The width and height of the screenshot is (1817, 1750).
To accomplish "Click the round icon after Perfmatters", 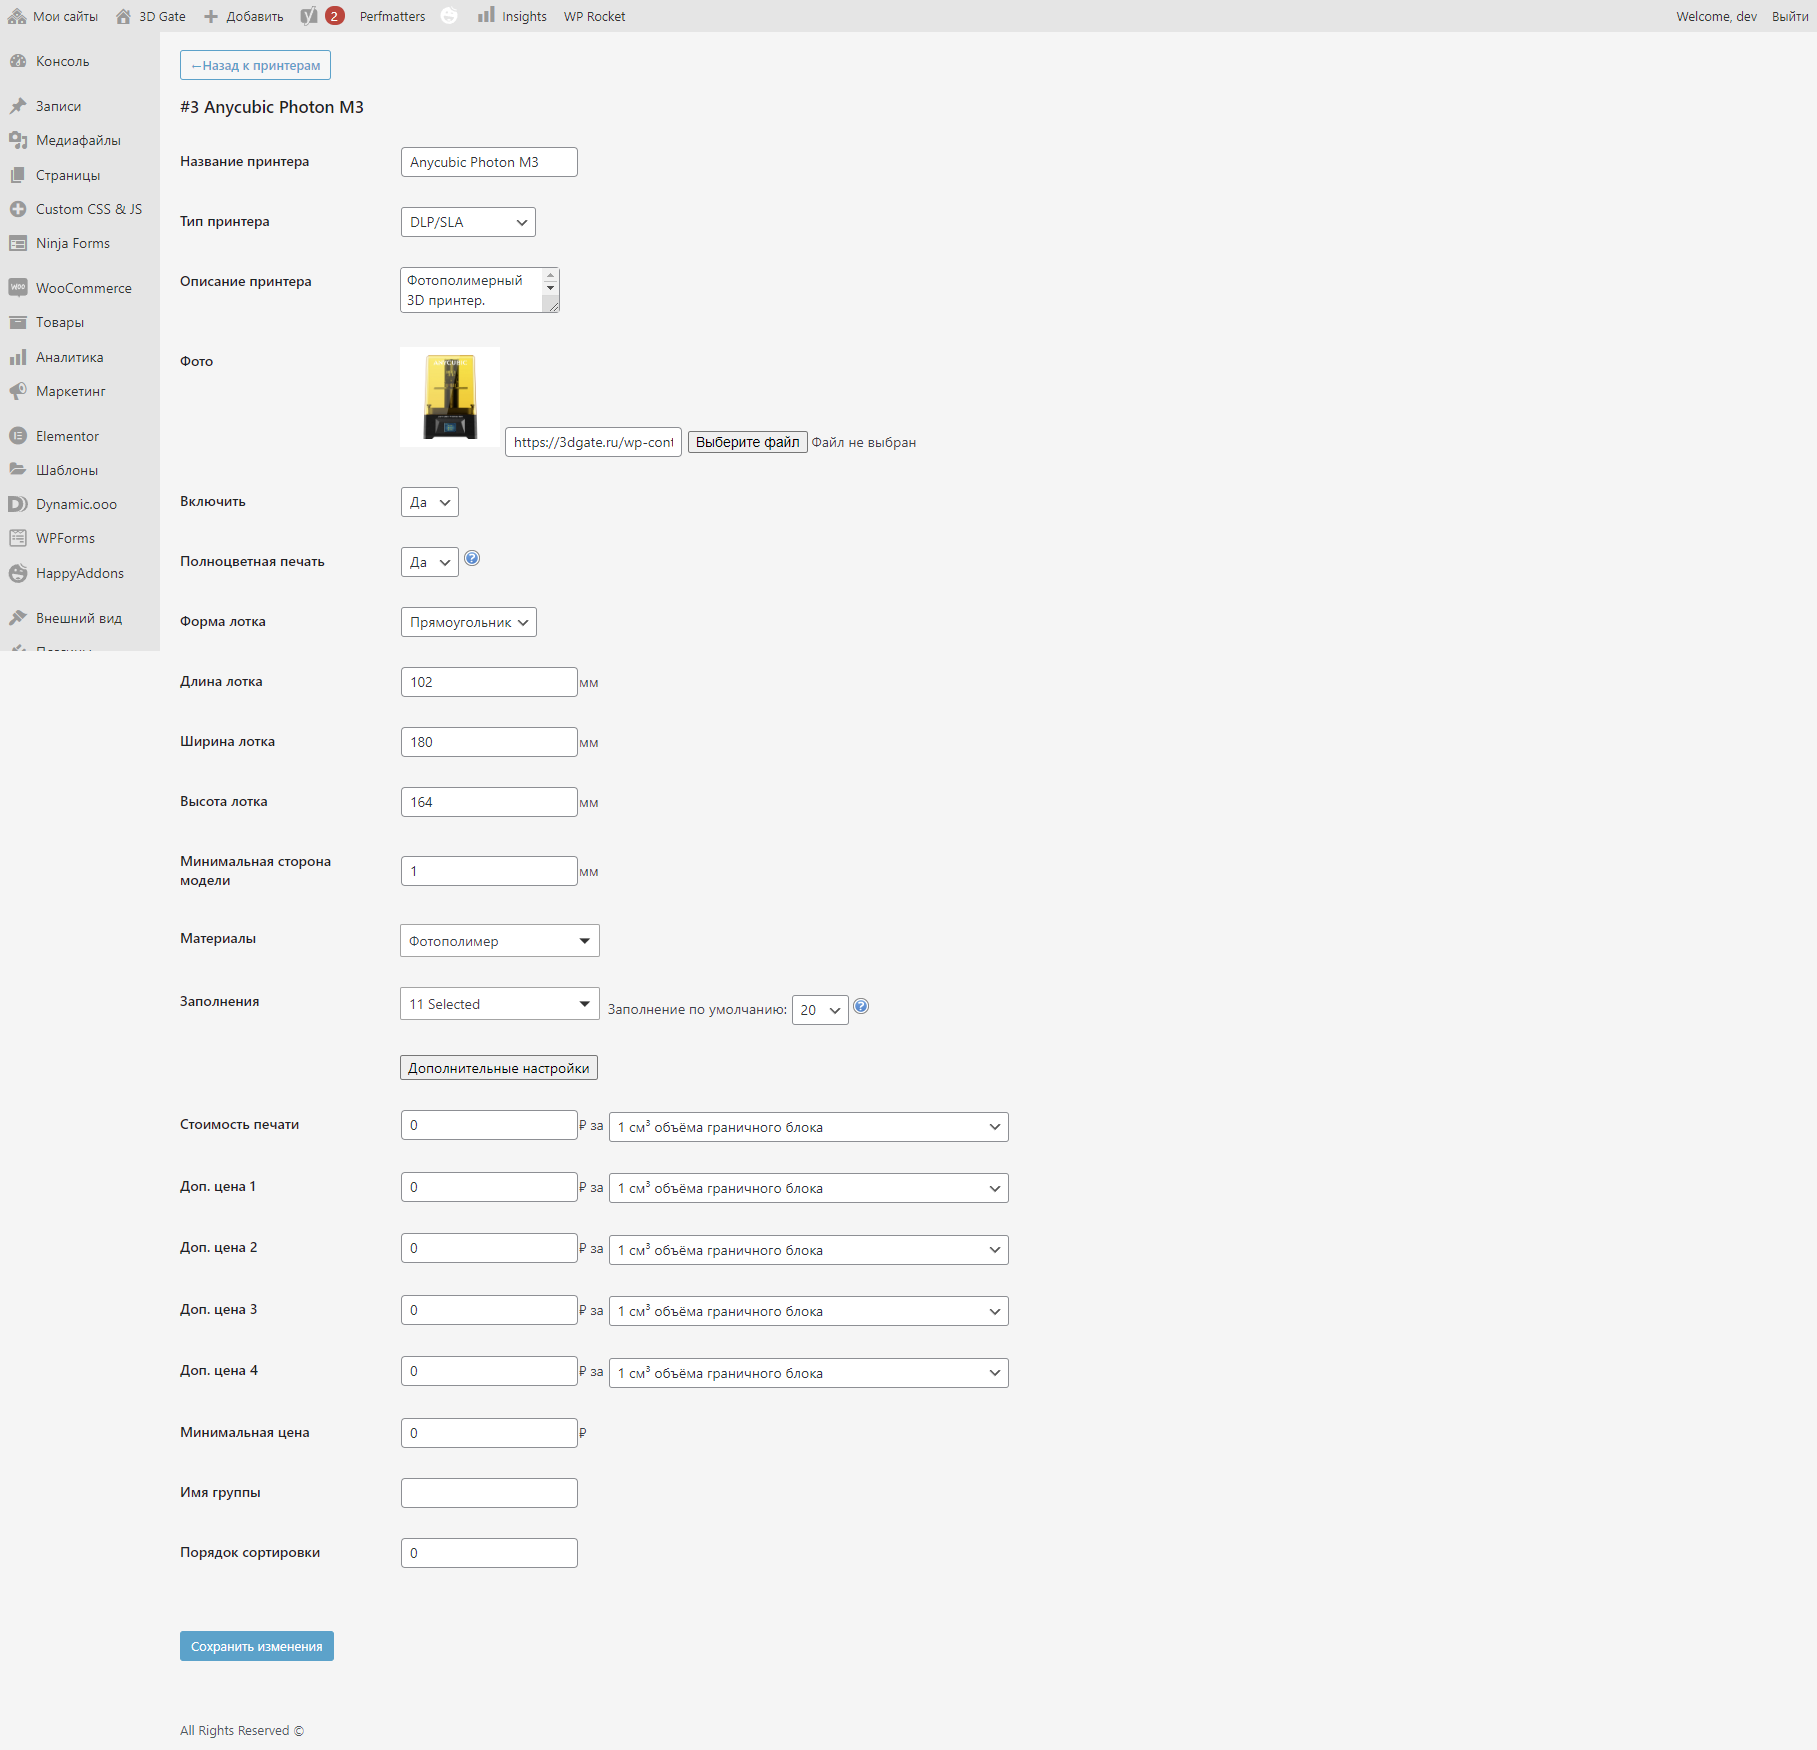I will click(449, 16).
